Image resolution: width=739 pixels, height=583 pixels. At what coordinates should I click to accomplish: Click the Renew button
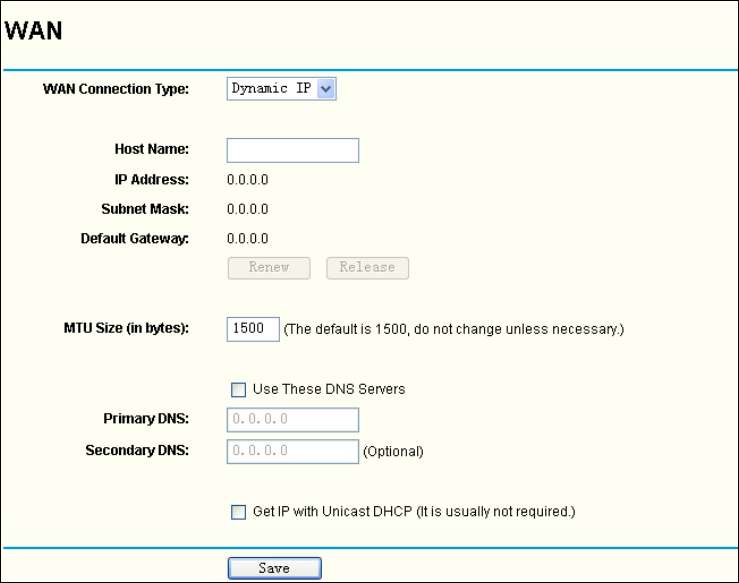click(269, 268)
